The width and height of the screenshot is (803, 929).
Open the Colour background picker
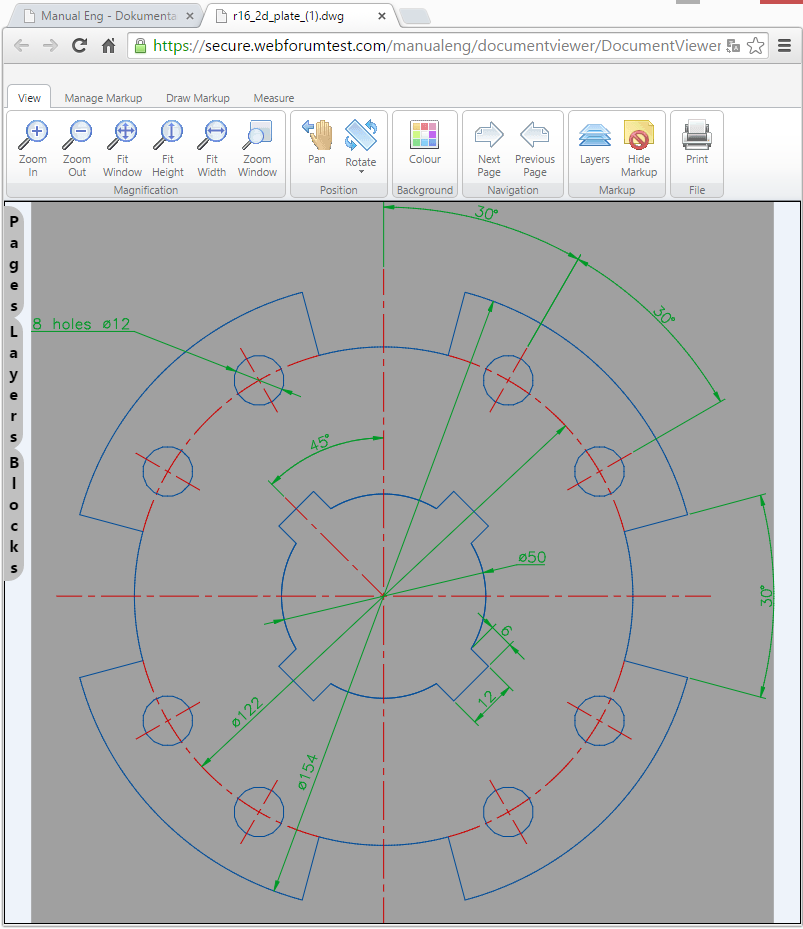click(424, 142)
